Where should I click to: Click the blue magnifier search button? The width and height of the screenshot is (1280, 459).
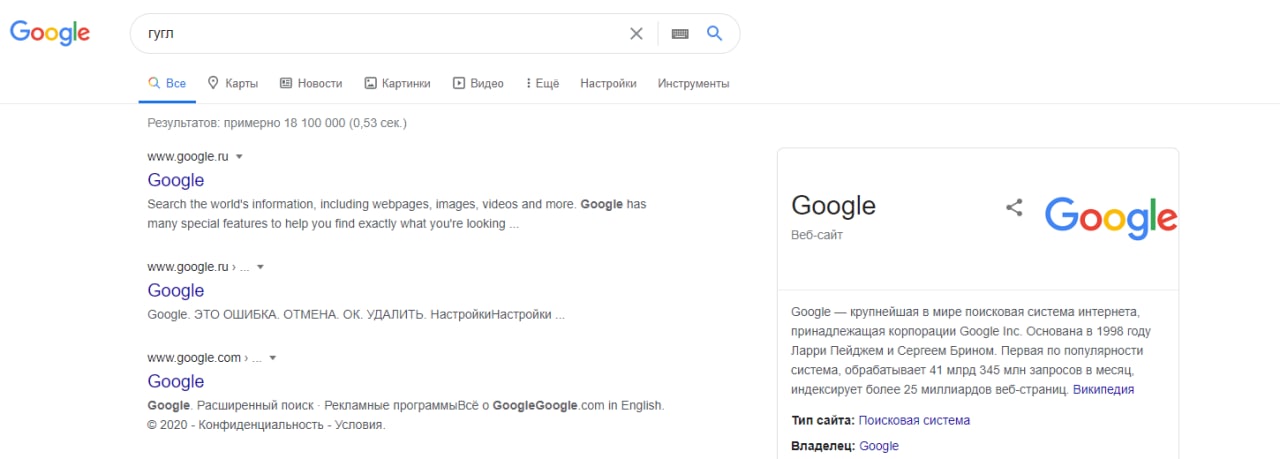pos(714,33)
